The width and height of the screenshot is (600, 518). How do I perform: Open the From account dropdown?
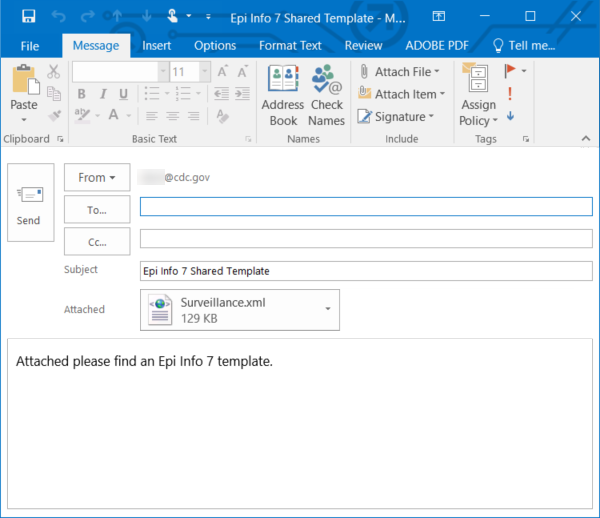[97, 177]
